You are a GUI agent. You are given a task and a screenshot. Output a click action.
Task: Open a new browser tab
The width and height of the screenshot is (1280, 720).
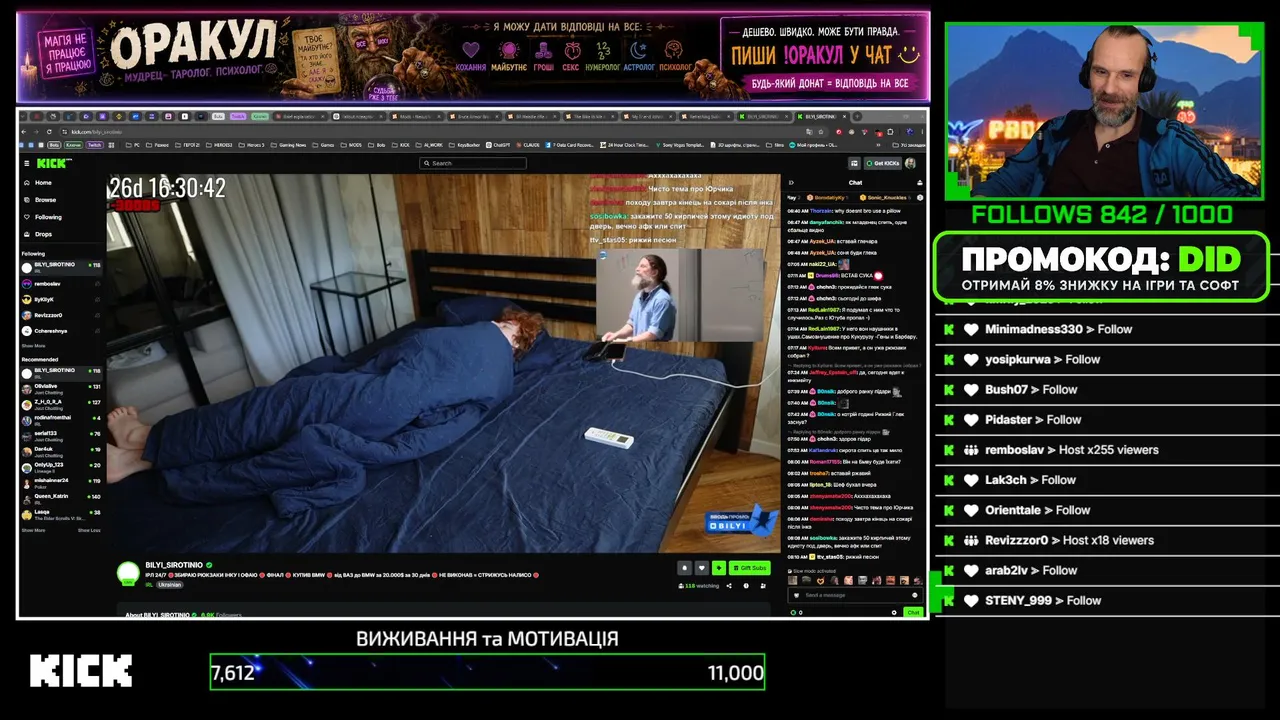[x=858, y=116]
